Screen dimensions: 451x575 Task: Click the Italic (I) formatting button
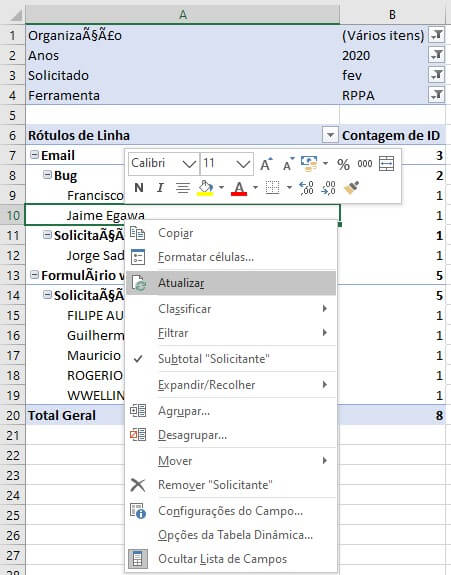160,188
